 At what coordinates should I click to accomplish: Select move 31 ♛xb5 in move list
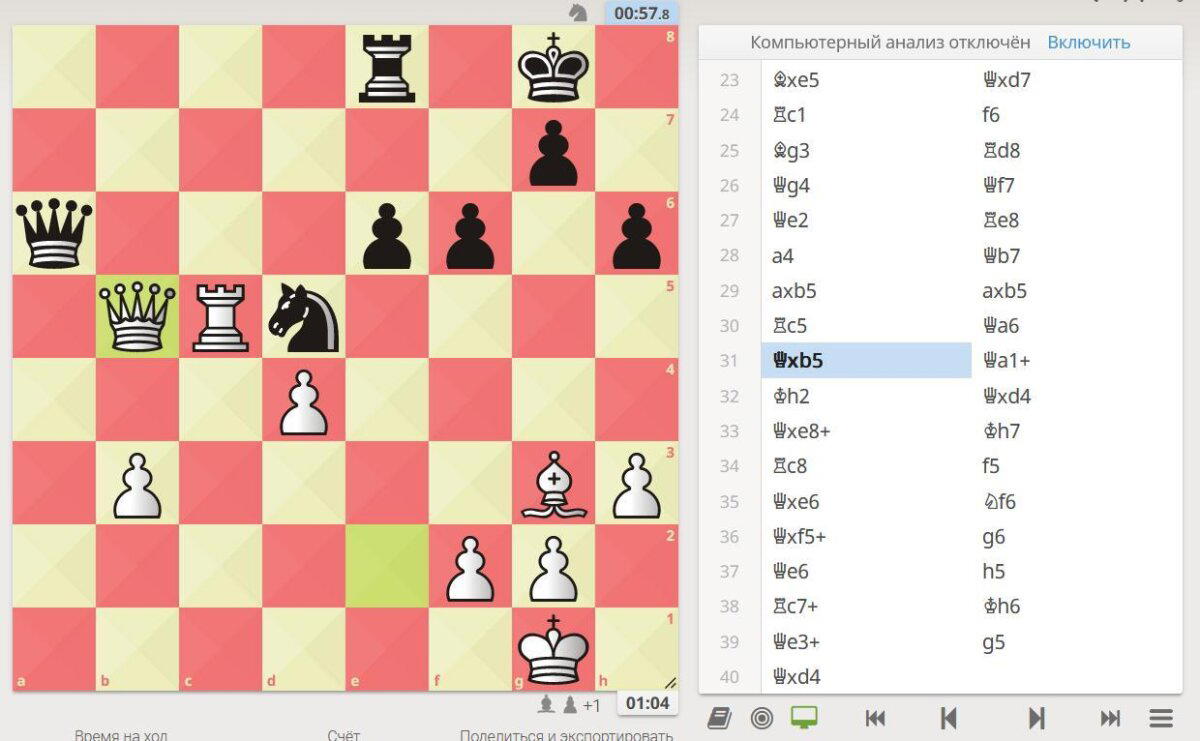point(866,360)
